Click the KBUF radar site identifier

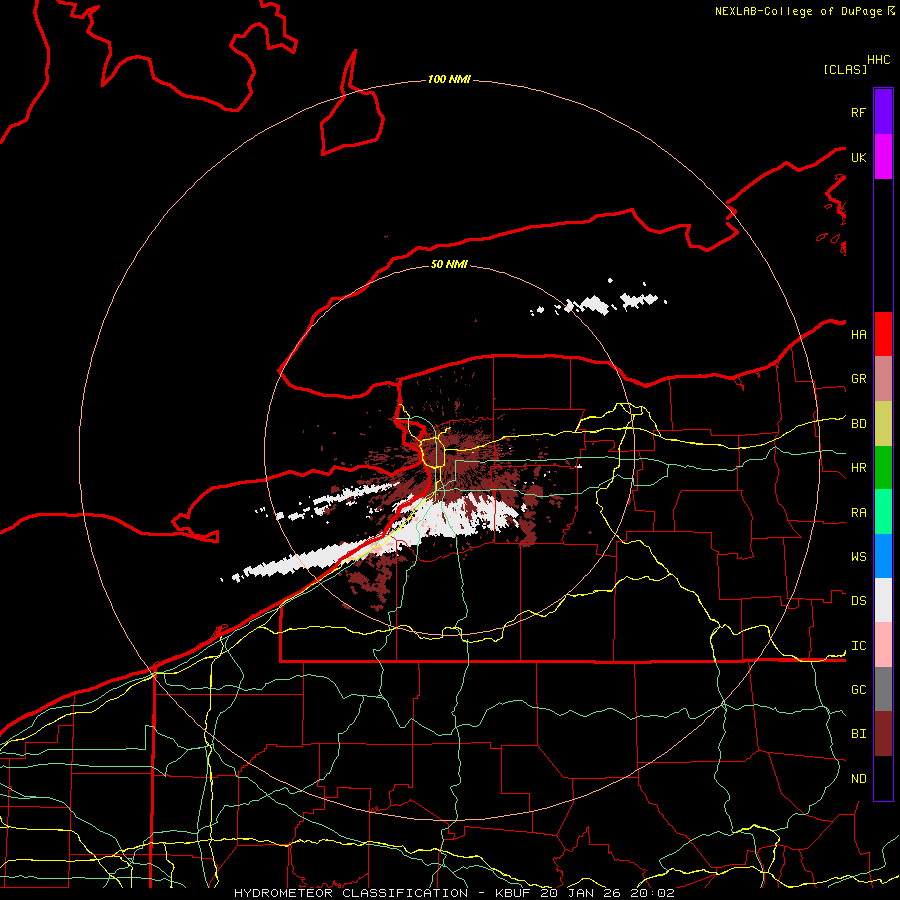(x=513, y=893)
